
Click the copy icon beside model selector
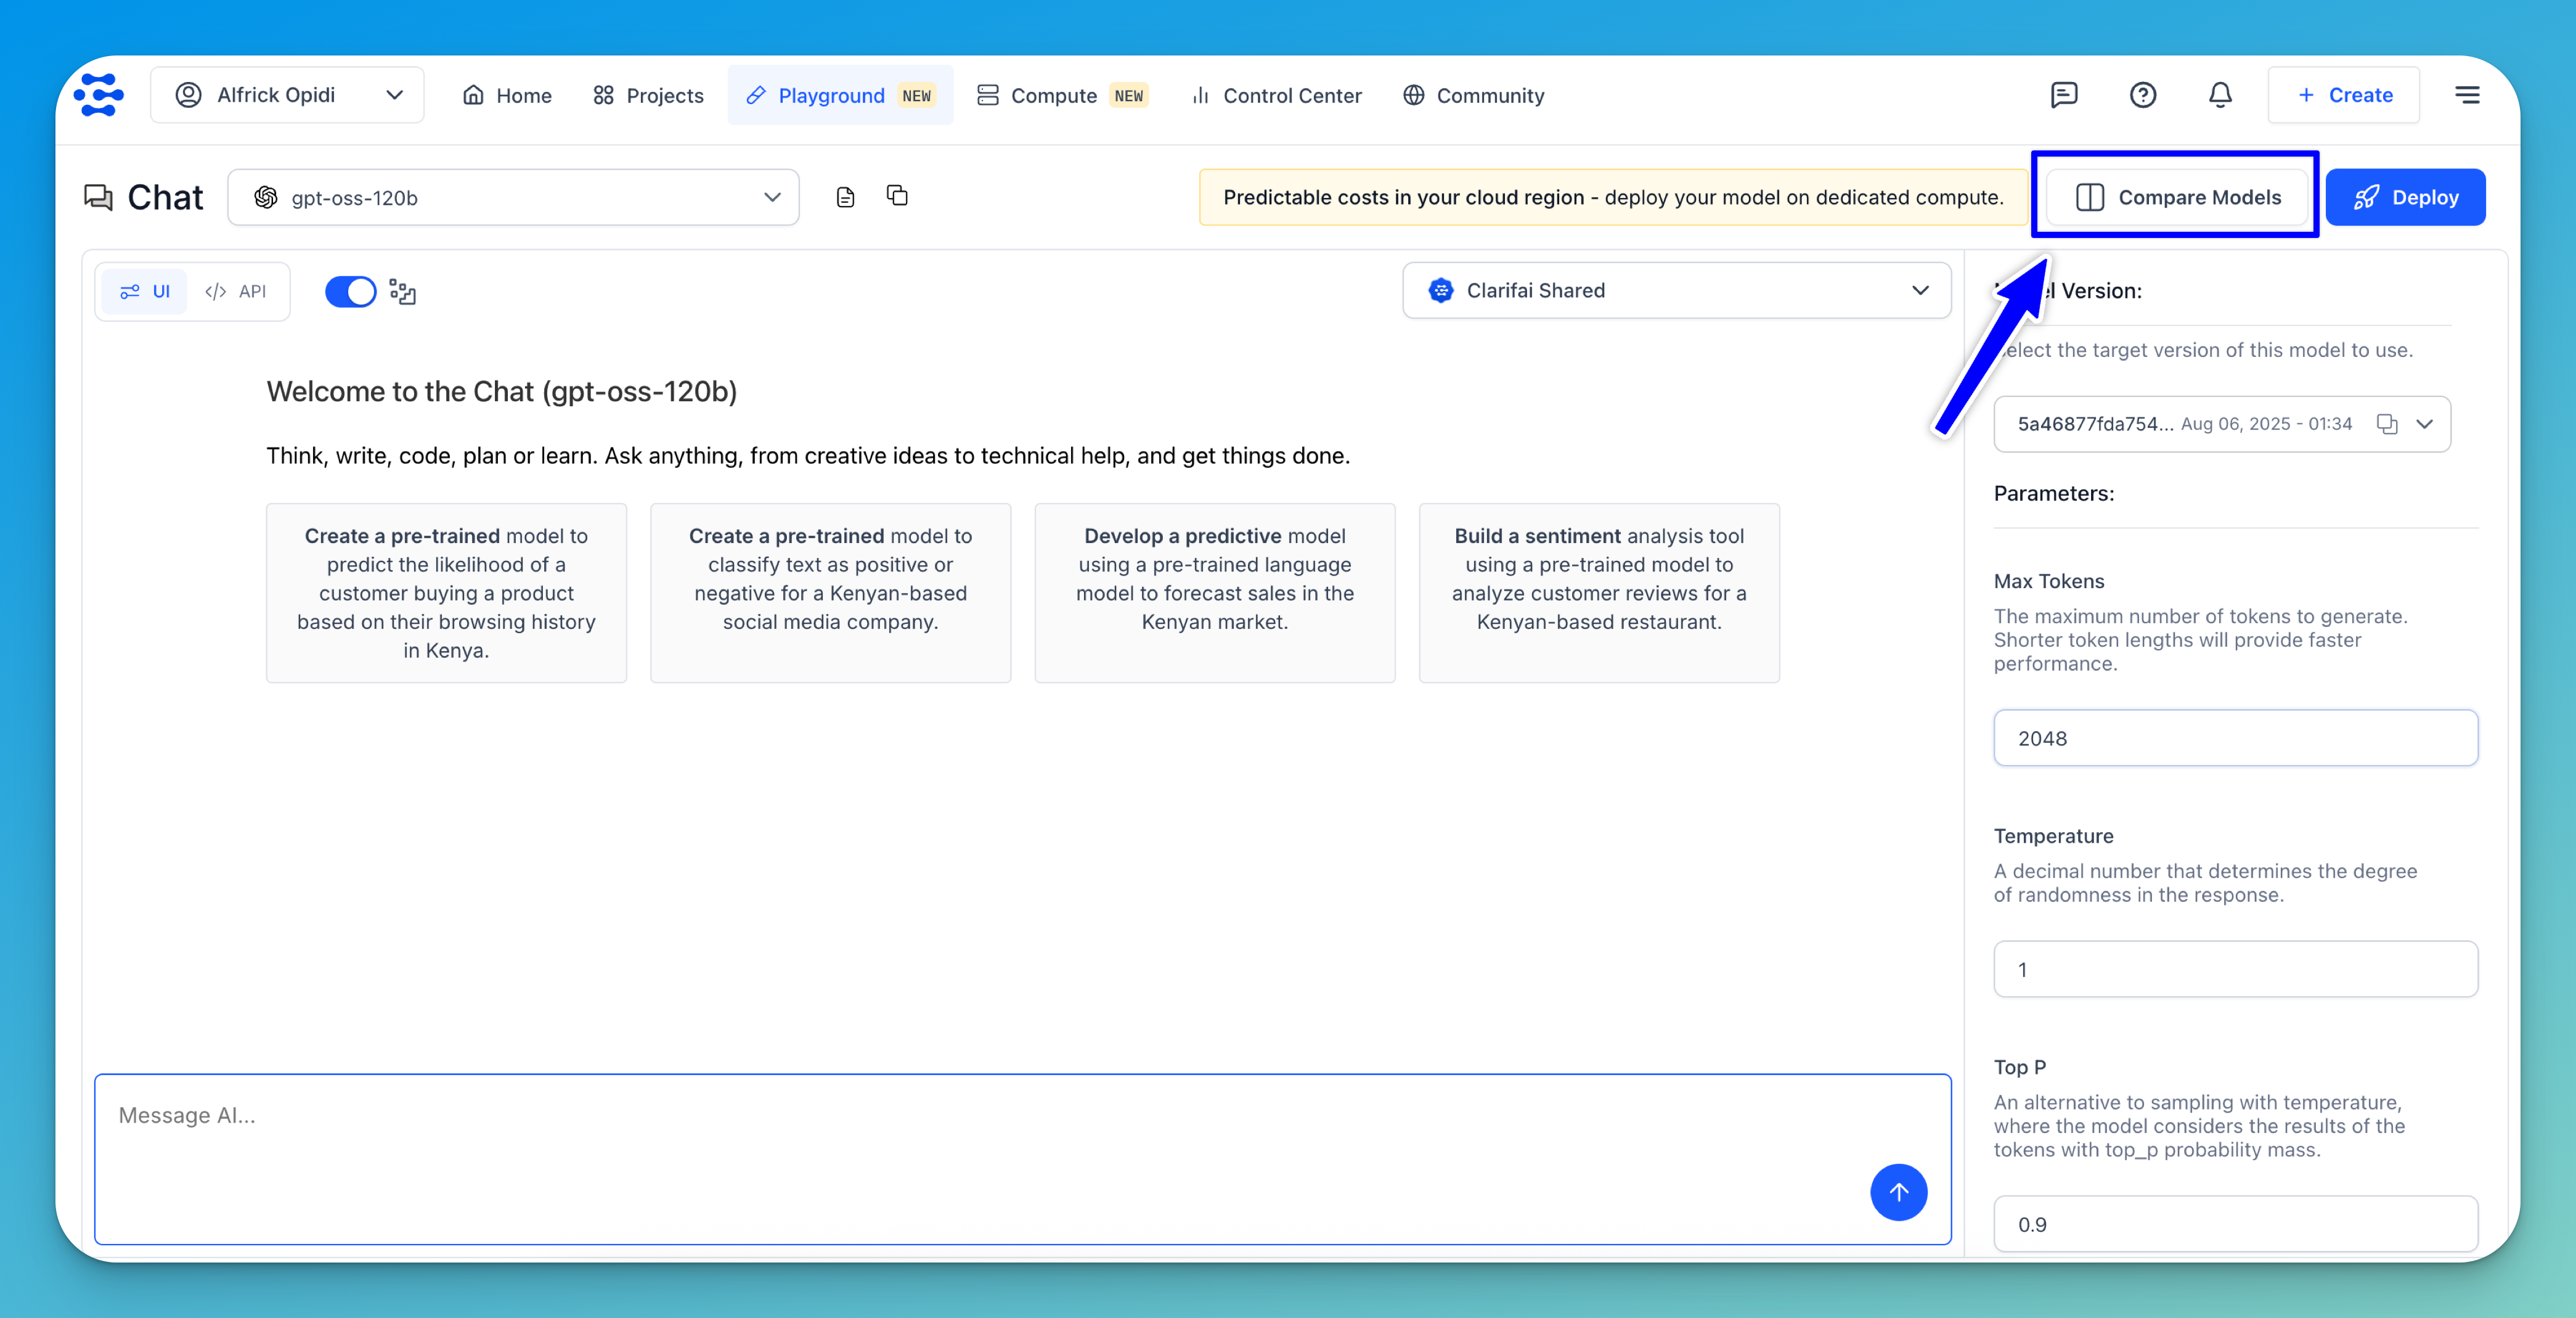[x=897, y=196]
